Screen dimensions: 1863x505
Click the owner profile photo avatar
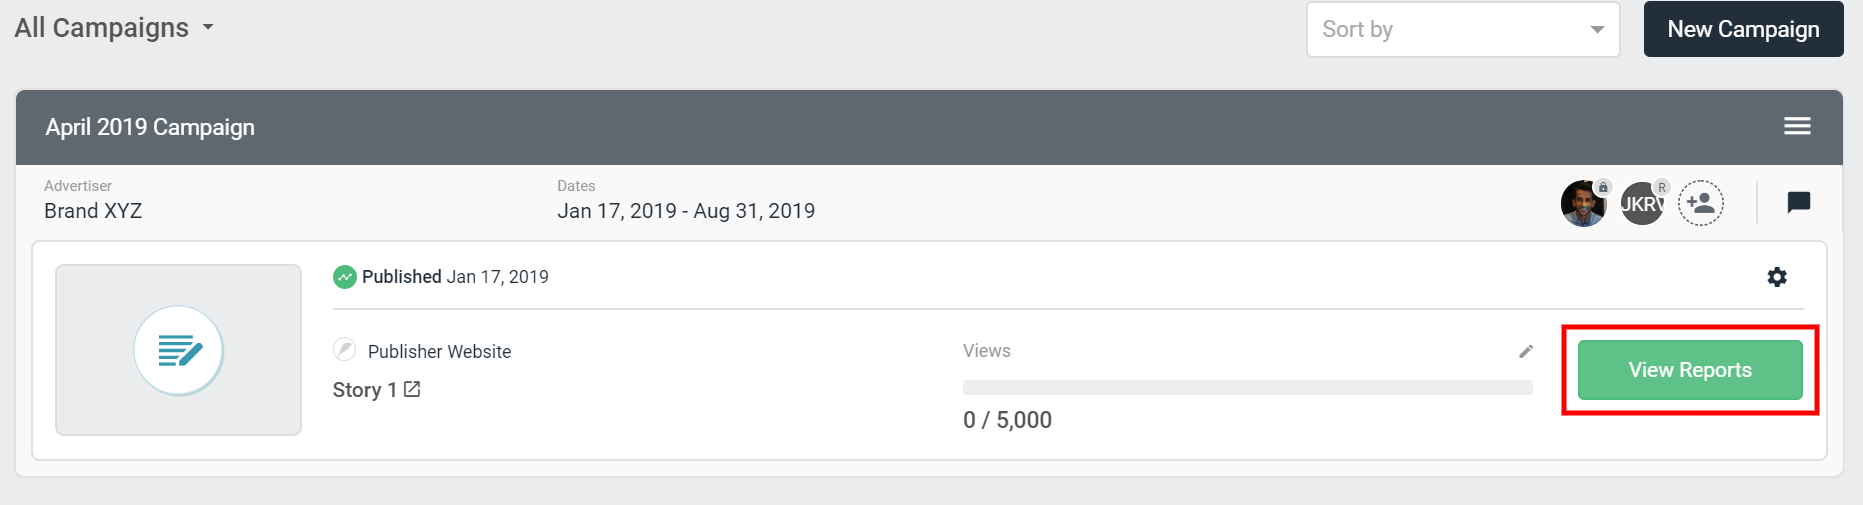[1583, 204]
